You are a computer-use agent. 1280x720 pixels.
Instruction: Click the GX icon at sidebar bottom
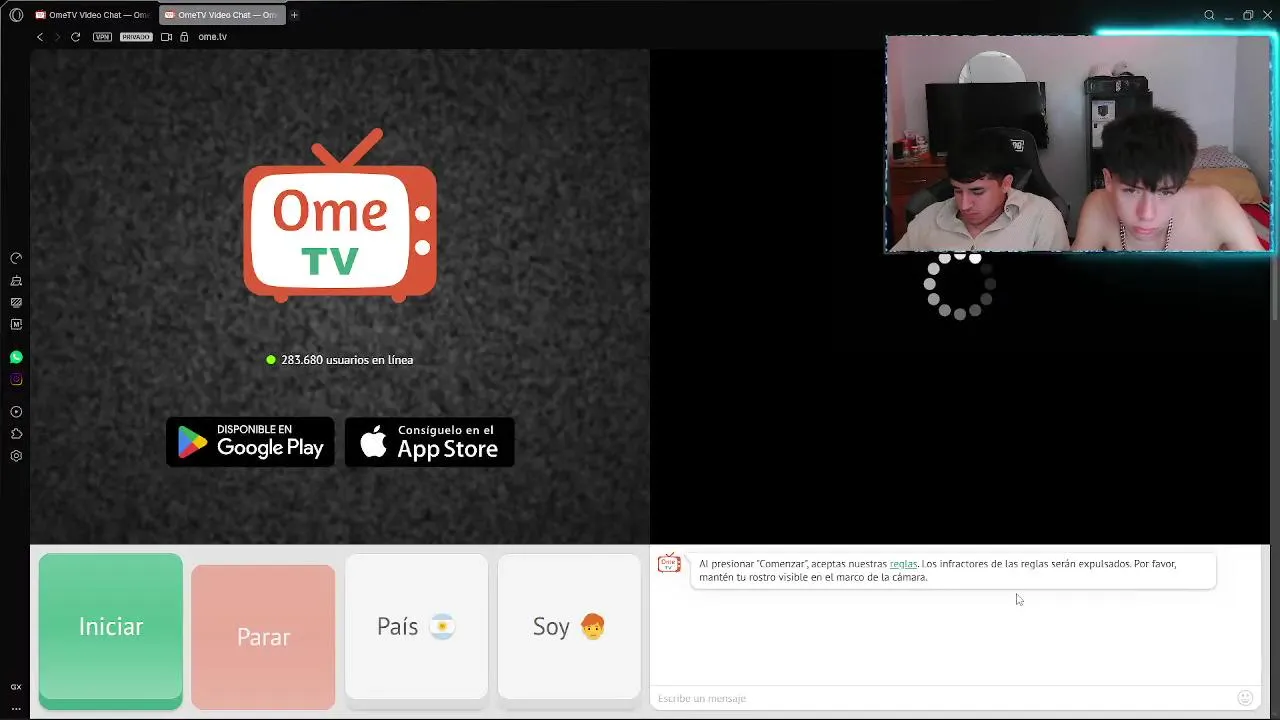click(16, 687)
